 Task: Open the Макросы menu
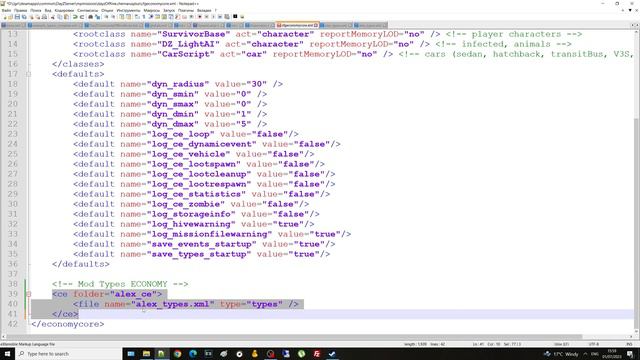pyautogui.click(x=152, y=11)
